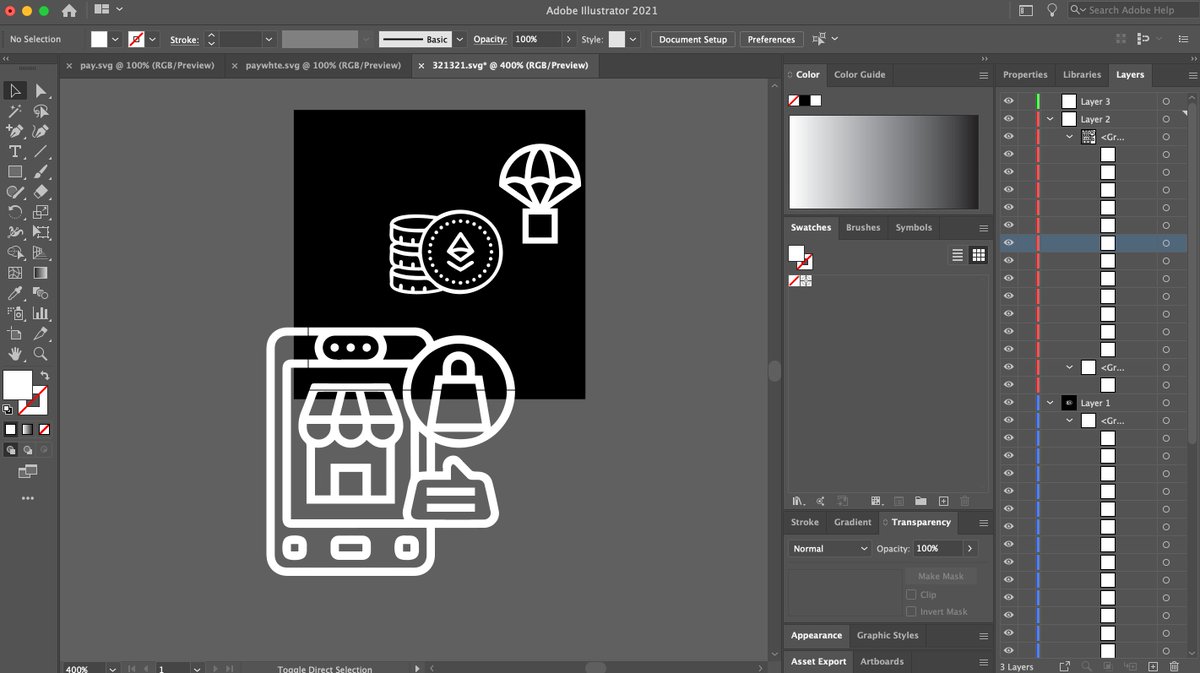
Task: Open the Gradient panel tab
Action: (x=853, y=522)
